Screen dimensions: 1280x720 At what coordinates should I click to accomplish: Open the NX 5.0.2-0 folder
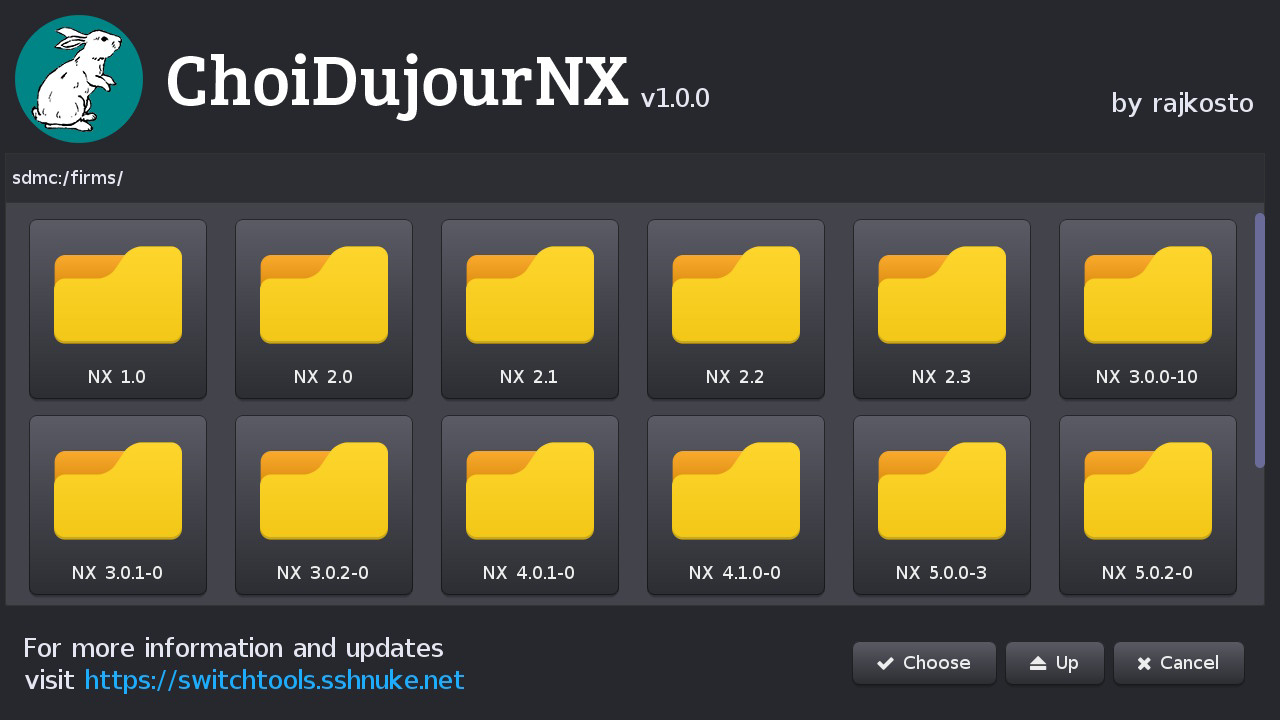(x=1148, y=505)
